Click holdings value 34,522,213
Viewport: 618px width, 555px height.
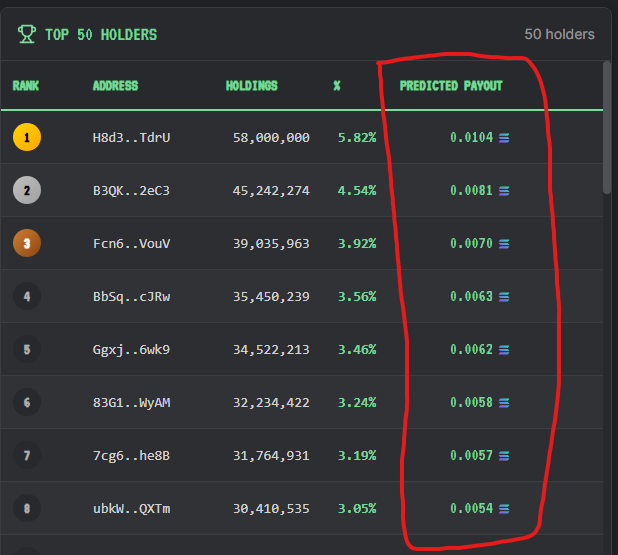coord(271,350)
